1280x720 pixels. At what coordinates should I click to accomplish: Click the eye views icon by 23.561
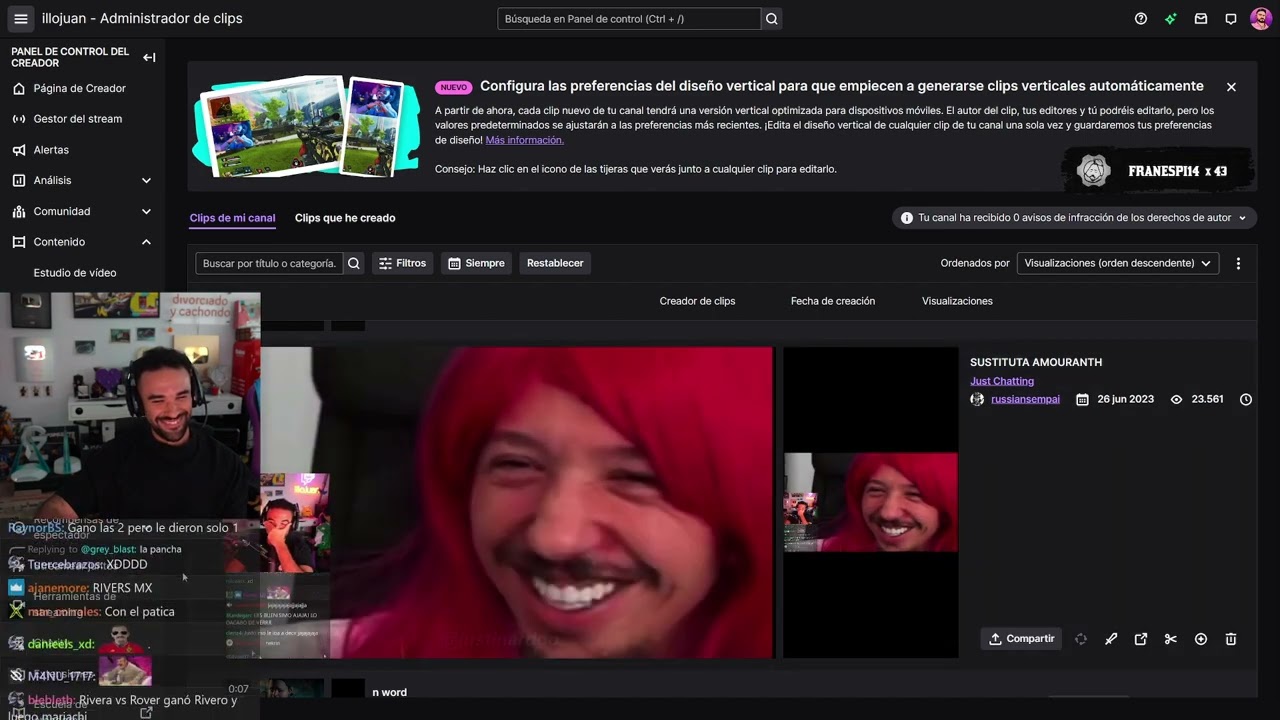pyautogui.click(x=1176, y=399)
